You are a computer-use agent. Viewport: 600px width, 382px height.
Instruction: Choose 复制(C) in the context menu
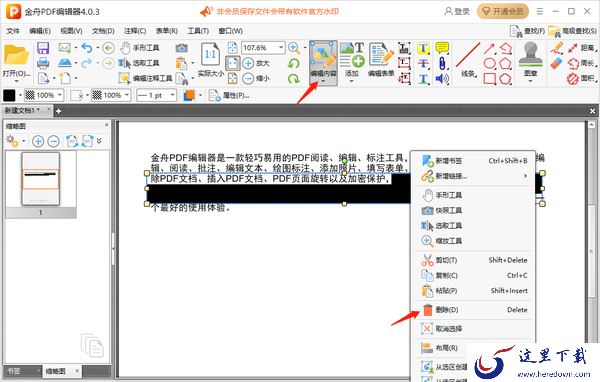click(474, 275)
